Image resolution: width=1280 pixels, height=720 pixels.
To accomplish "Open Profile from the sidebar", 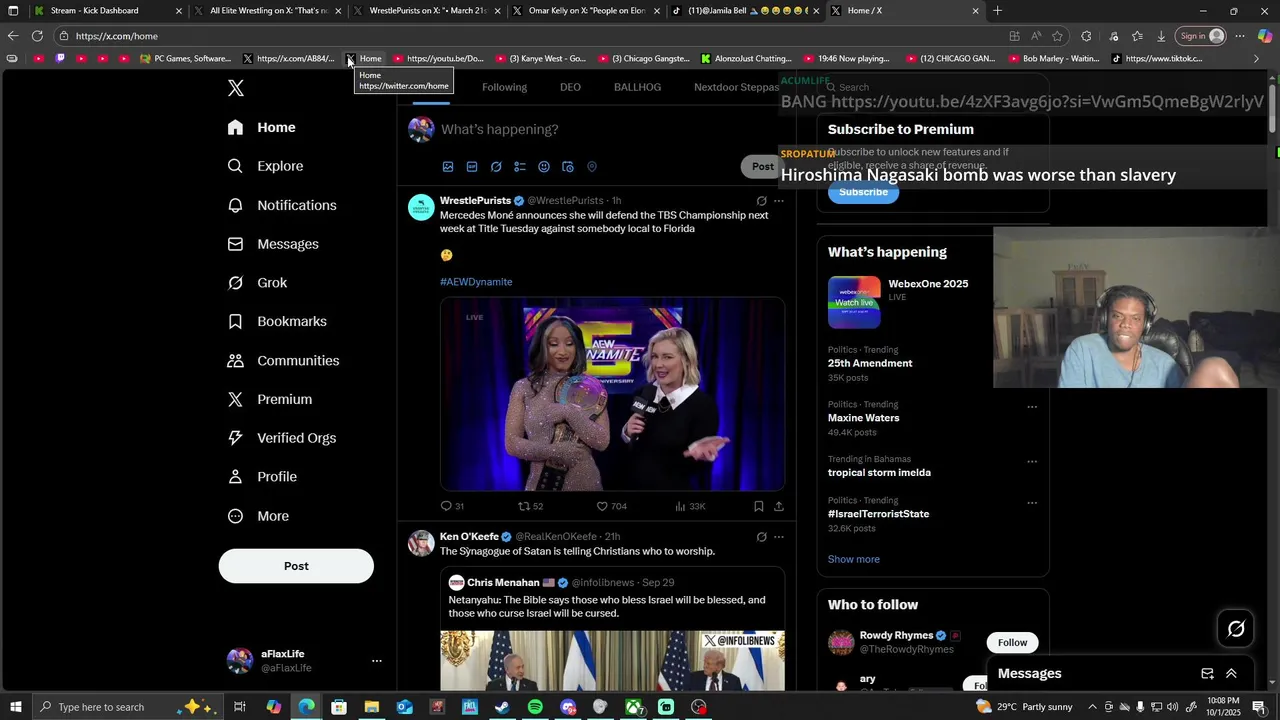I will (x=262, y=477).
